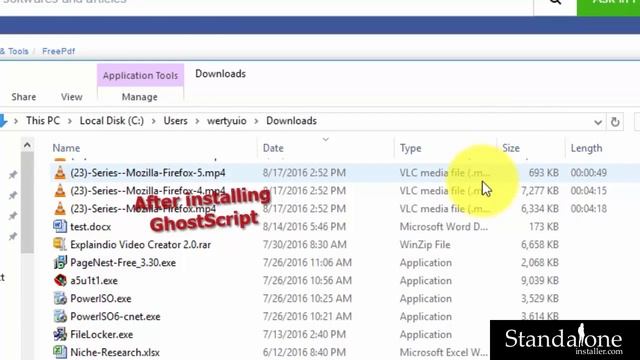Select file Explaindio Video Creator 2.0.rar

pos(140,244)
